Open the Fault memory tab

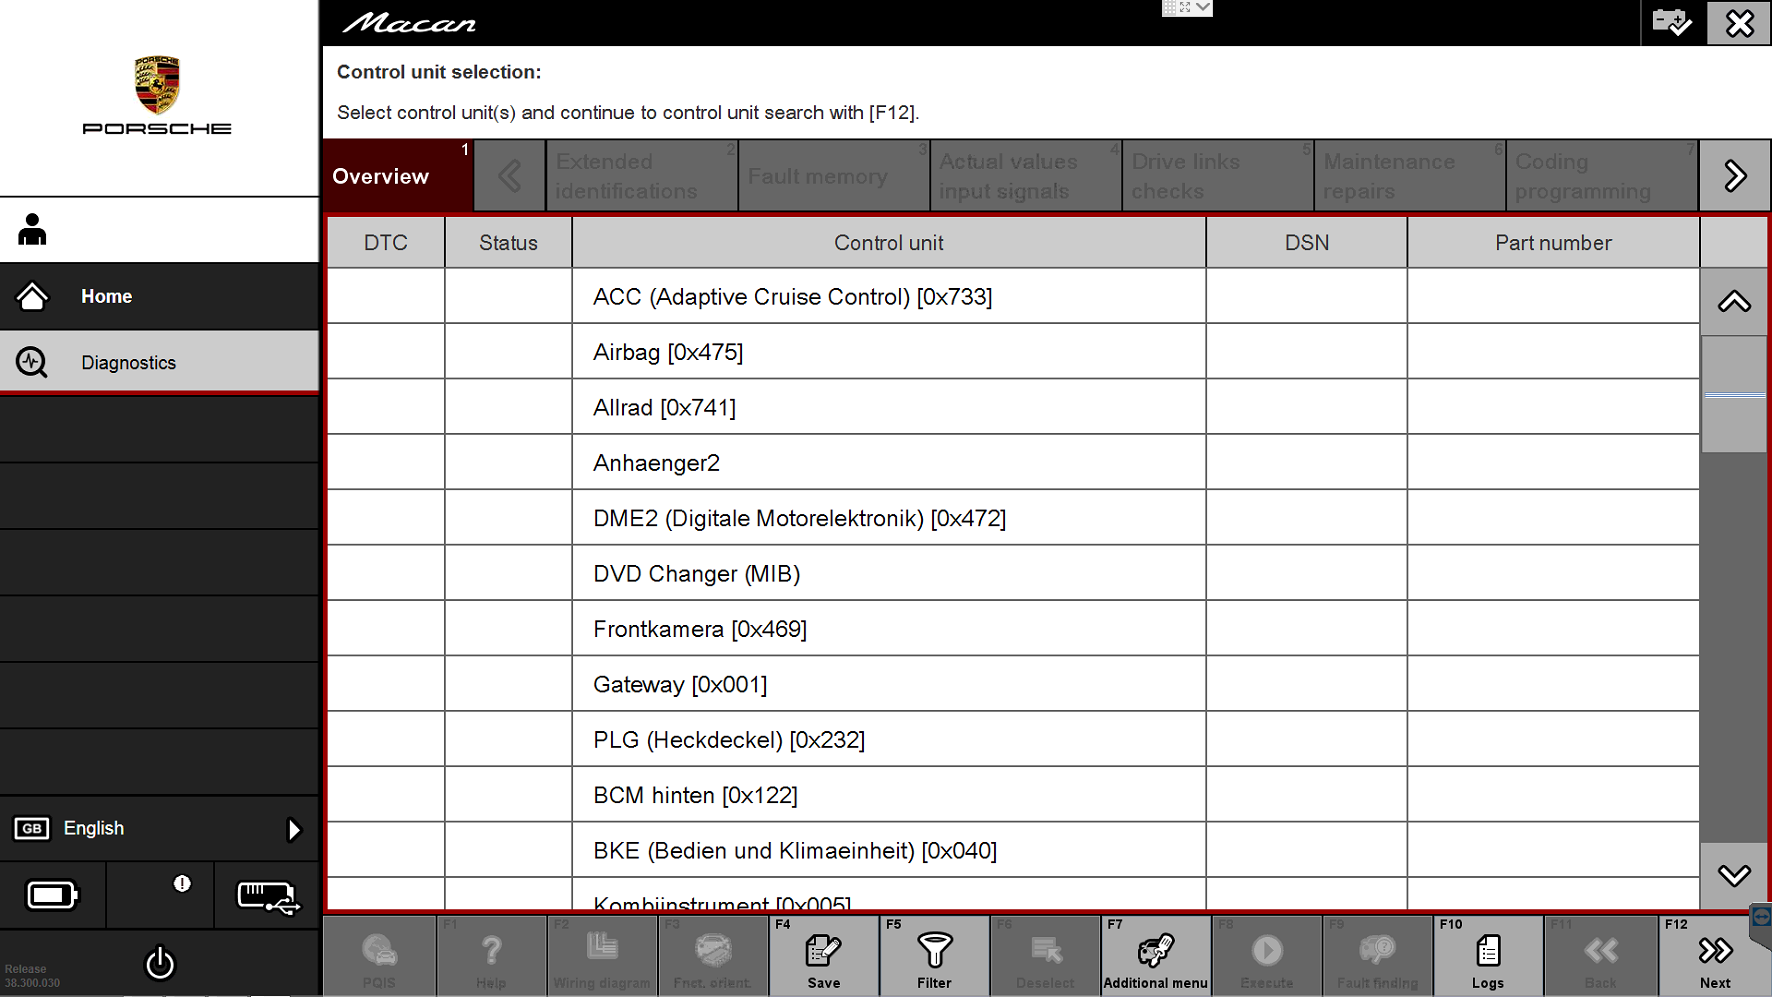click(x=834, y=176)
